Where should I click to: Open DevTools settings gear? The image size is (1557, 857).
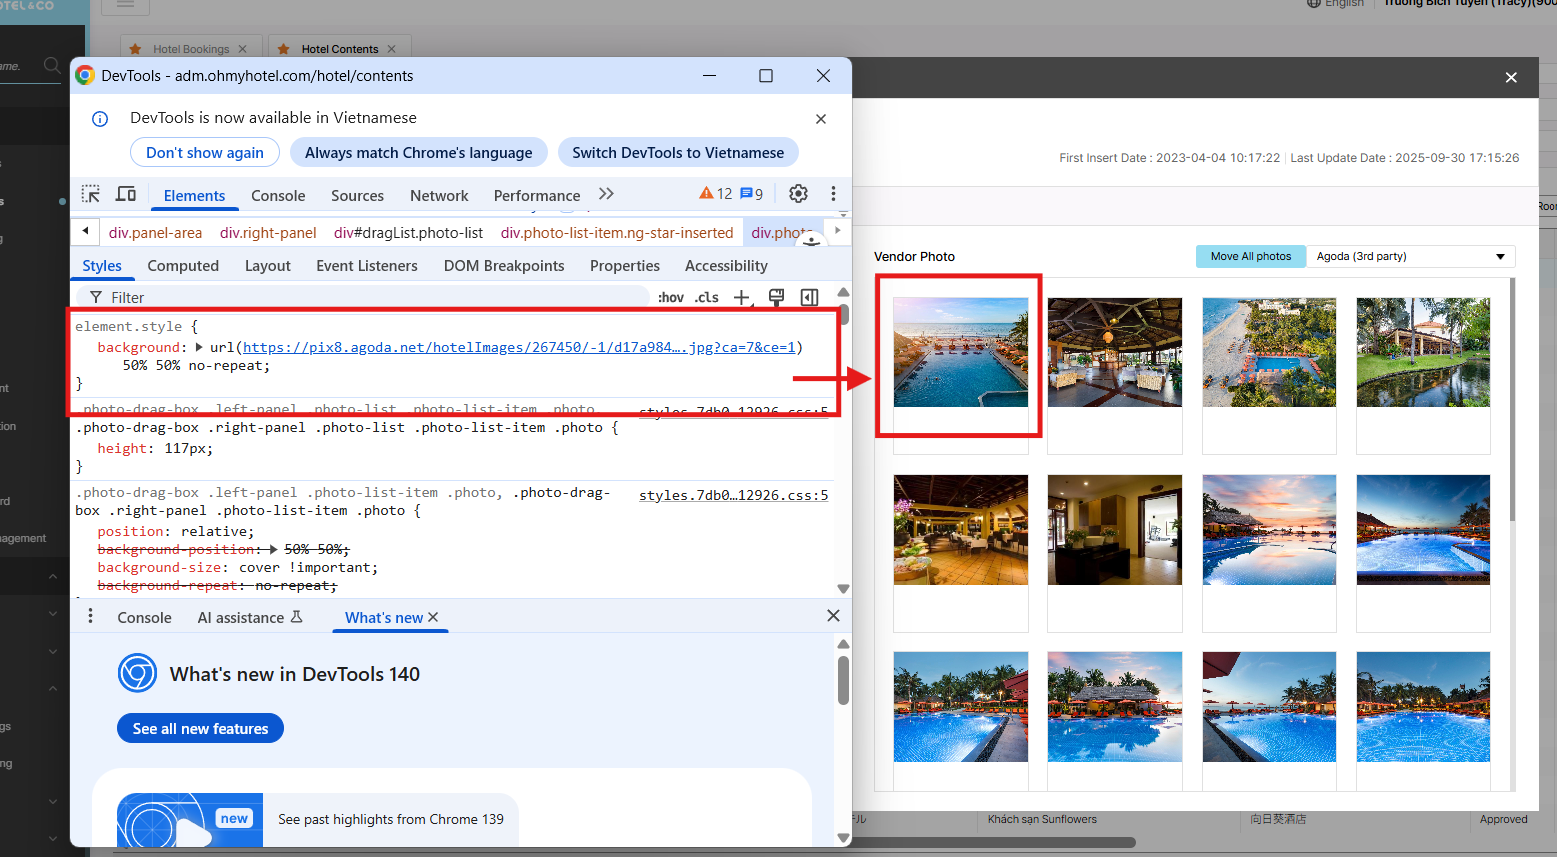click(x=798, y=194)
